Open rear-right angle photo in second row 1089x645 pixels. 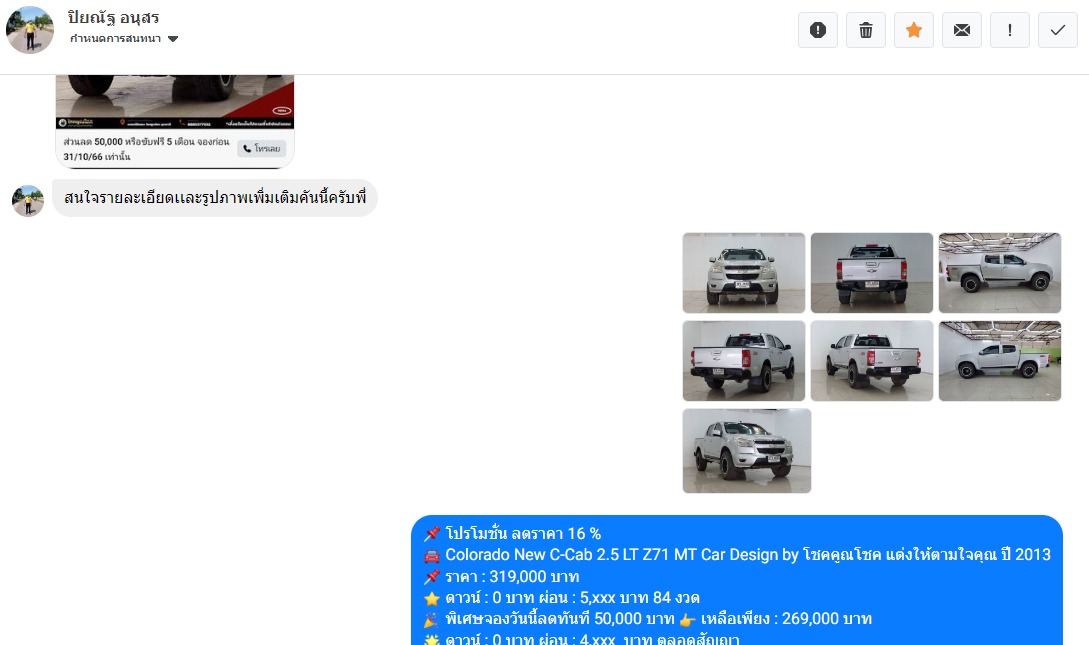tap(872, 361)
